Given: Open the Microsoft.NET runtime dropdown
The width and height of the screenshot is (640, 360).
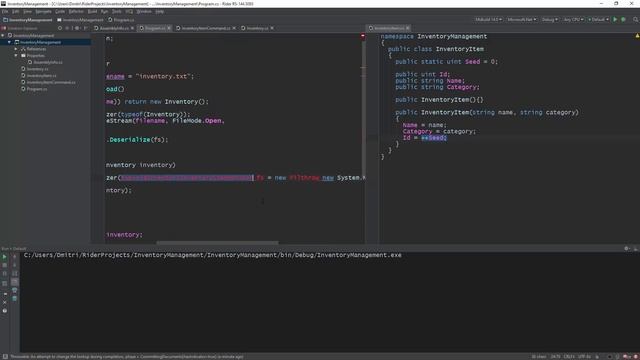Looking at the screenshot, I should point(522,20).
